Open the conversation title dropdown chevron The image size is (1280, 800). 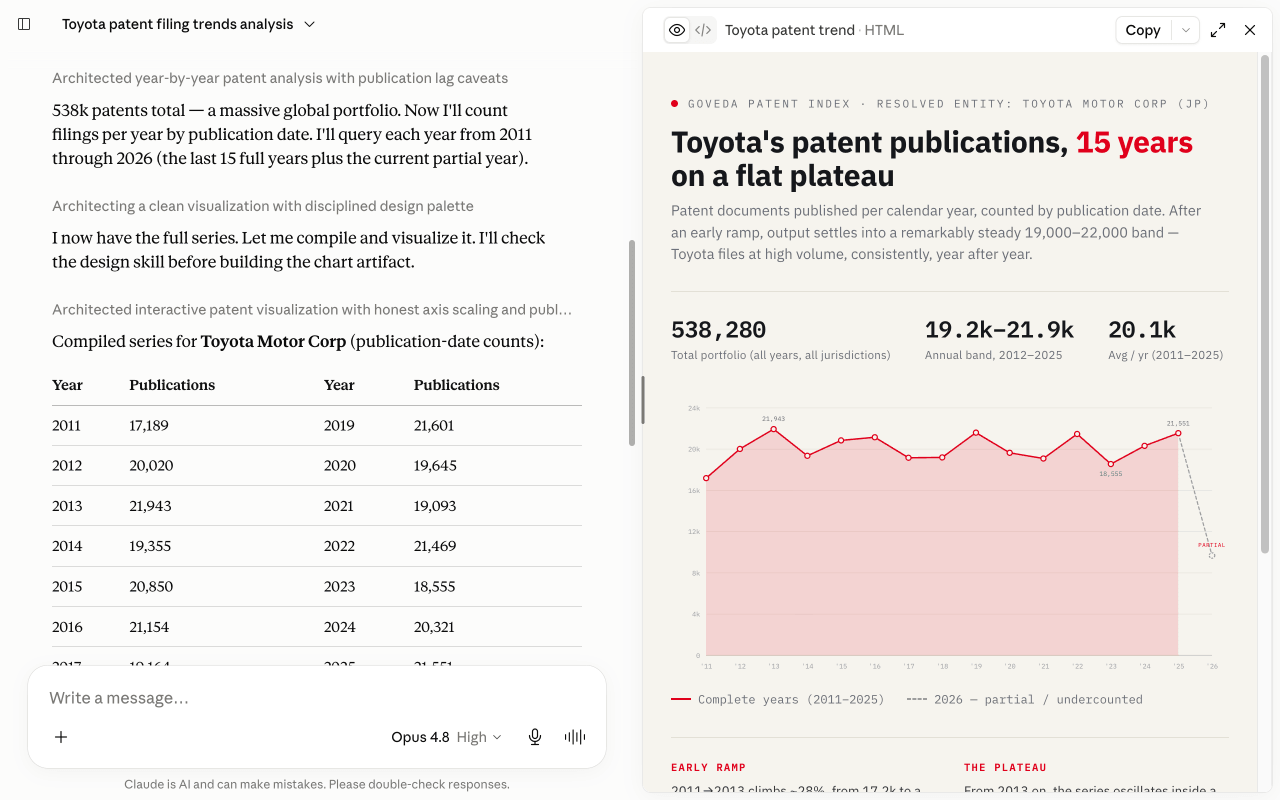point(309,24)
